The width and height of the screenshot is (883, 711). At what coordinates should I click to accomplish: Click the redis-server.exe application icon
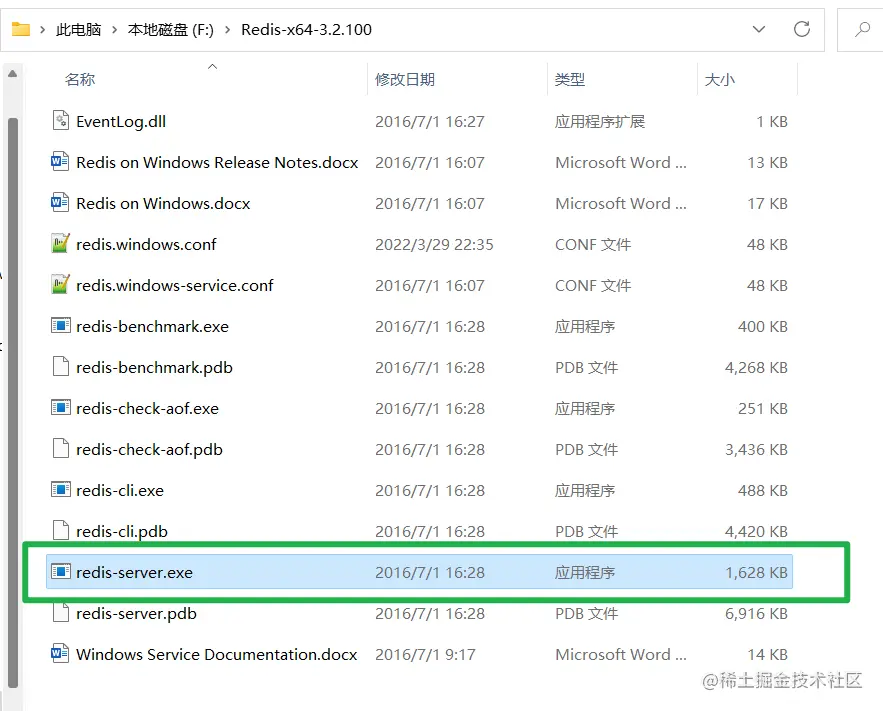tap(61, 572)
